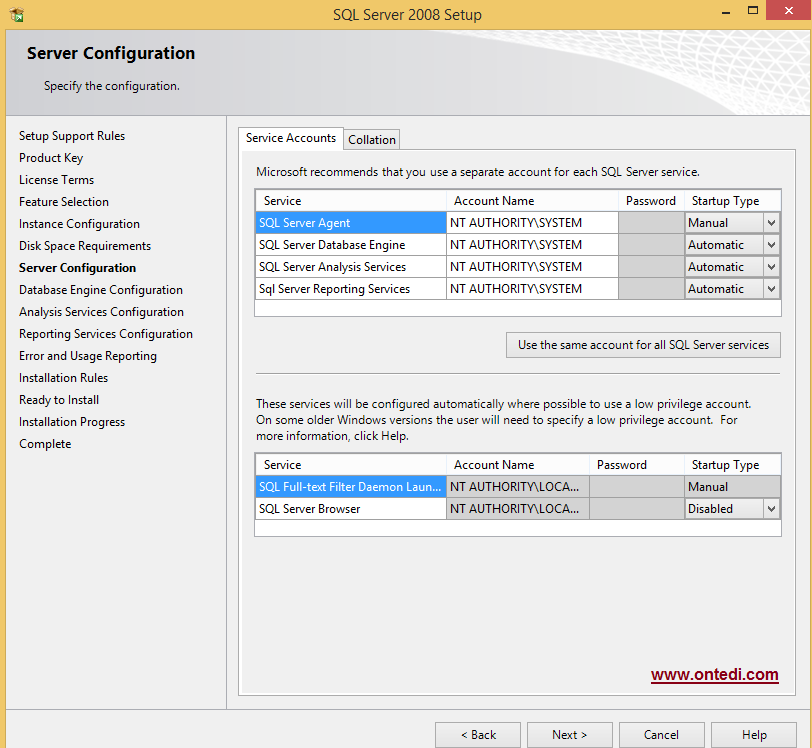Click the Complete step
812x748 pixels.
[x=45, y=444]
